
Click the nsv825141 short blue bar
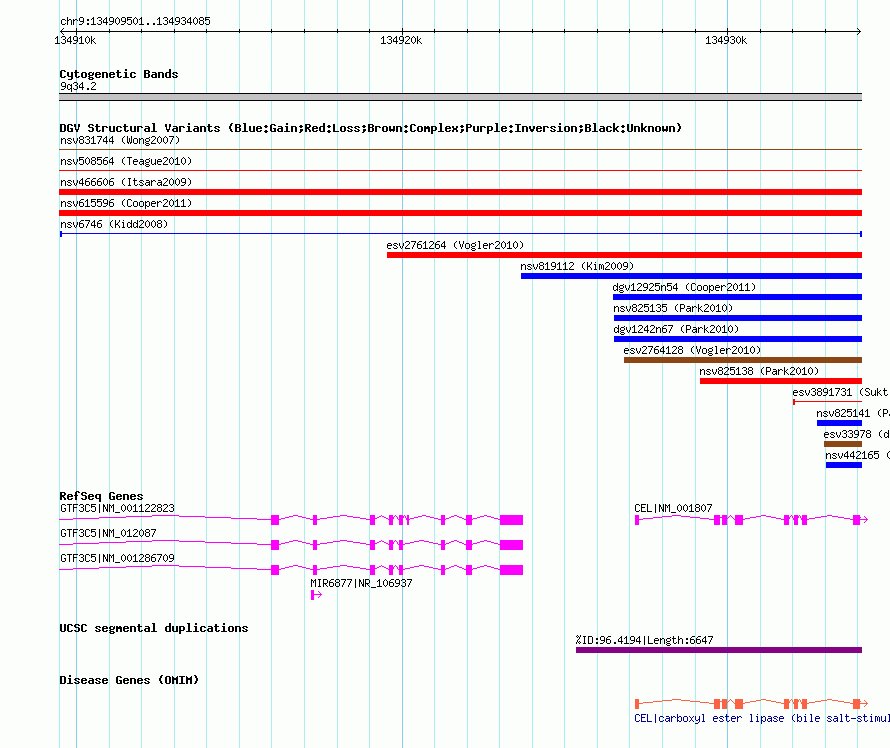(839, 423)
